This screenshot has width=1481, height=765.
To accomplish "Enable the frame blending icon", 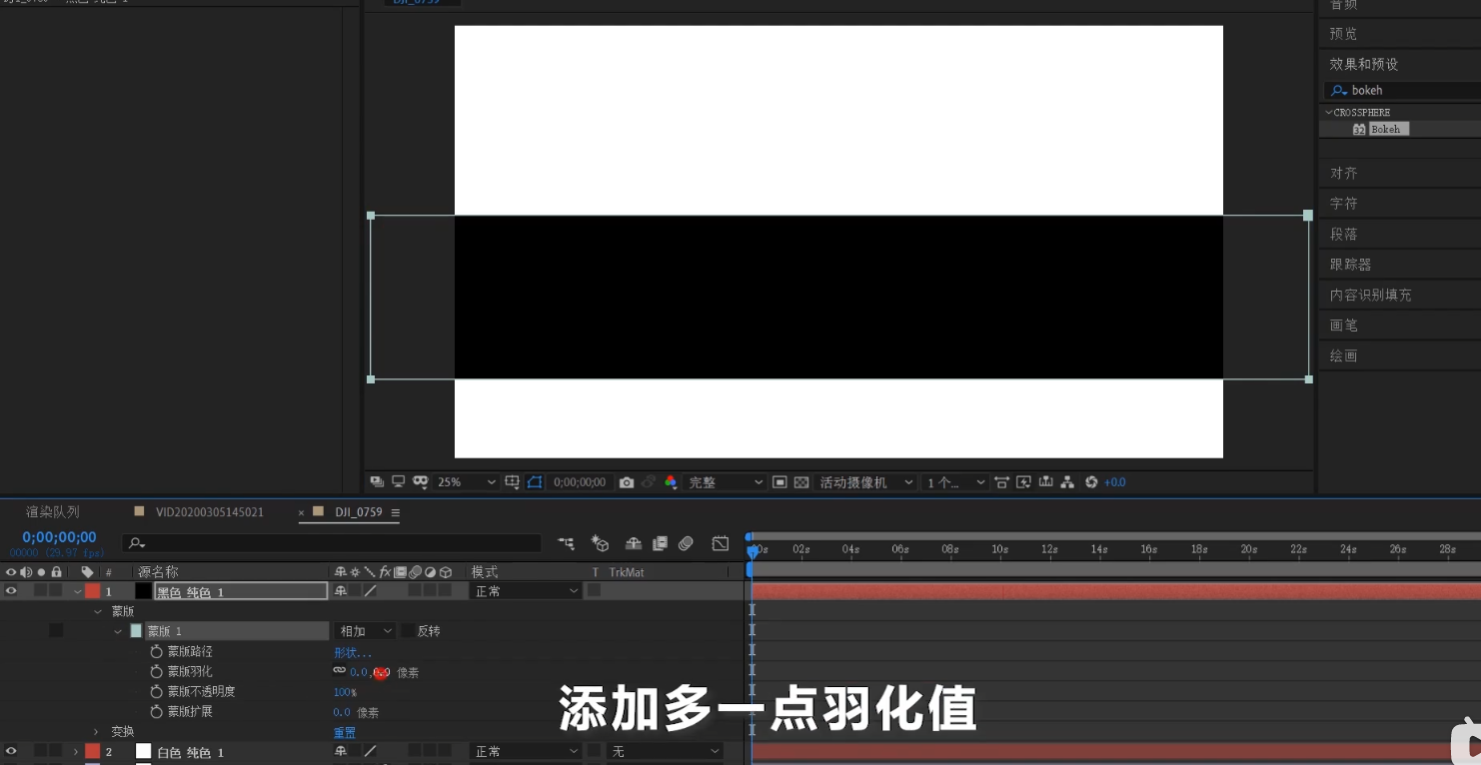I will click(659, 543).
